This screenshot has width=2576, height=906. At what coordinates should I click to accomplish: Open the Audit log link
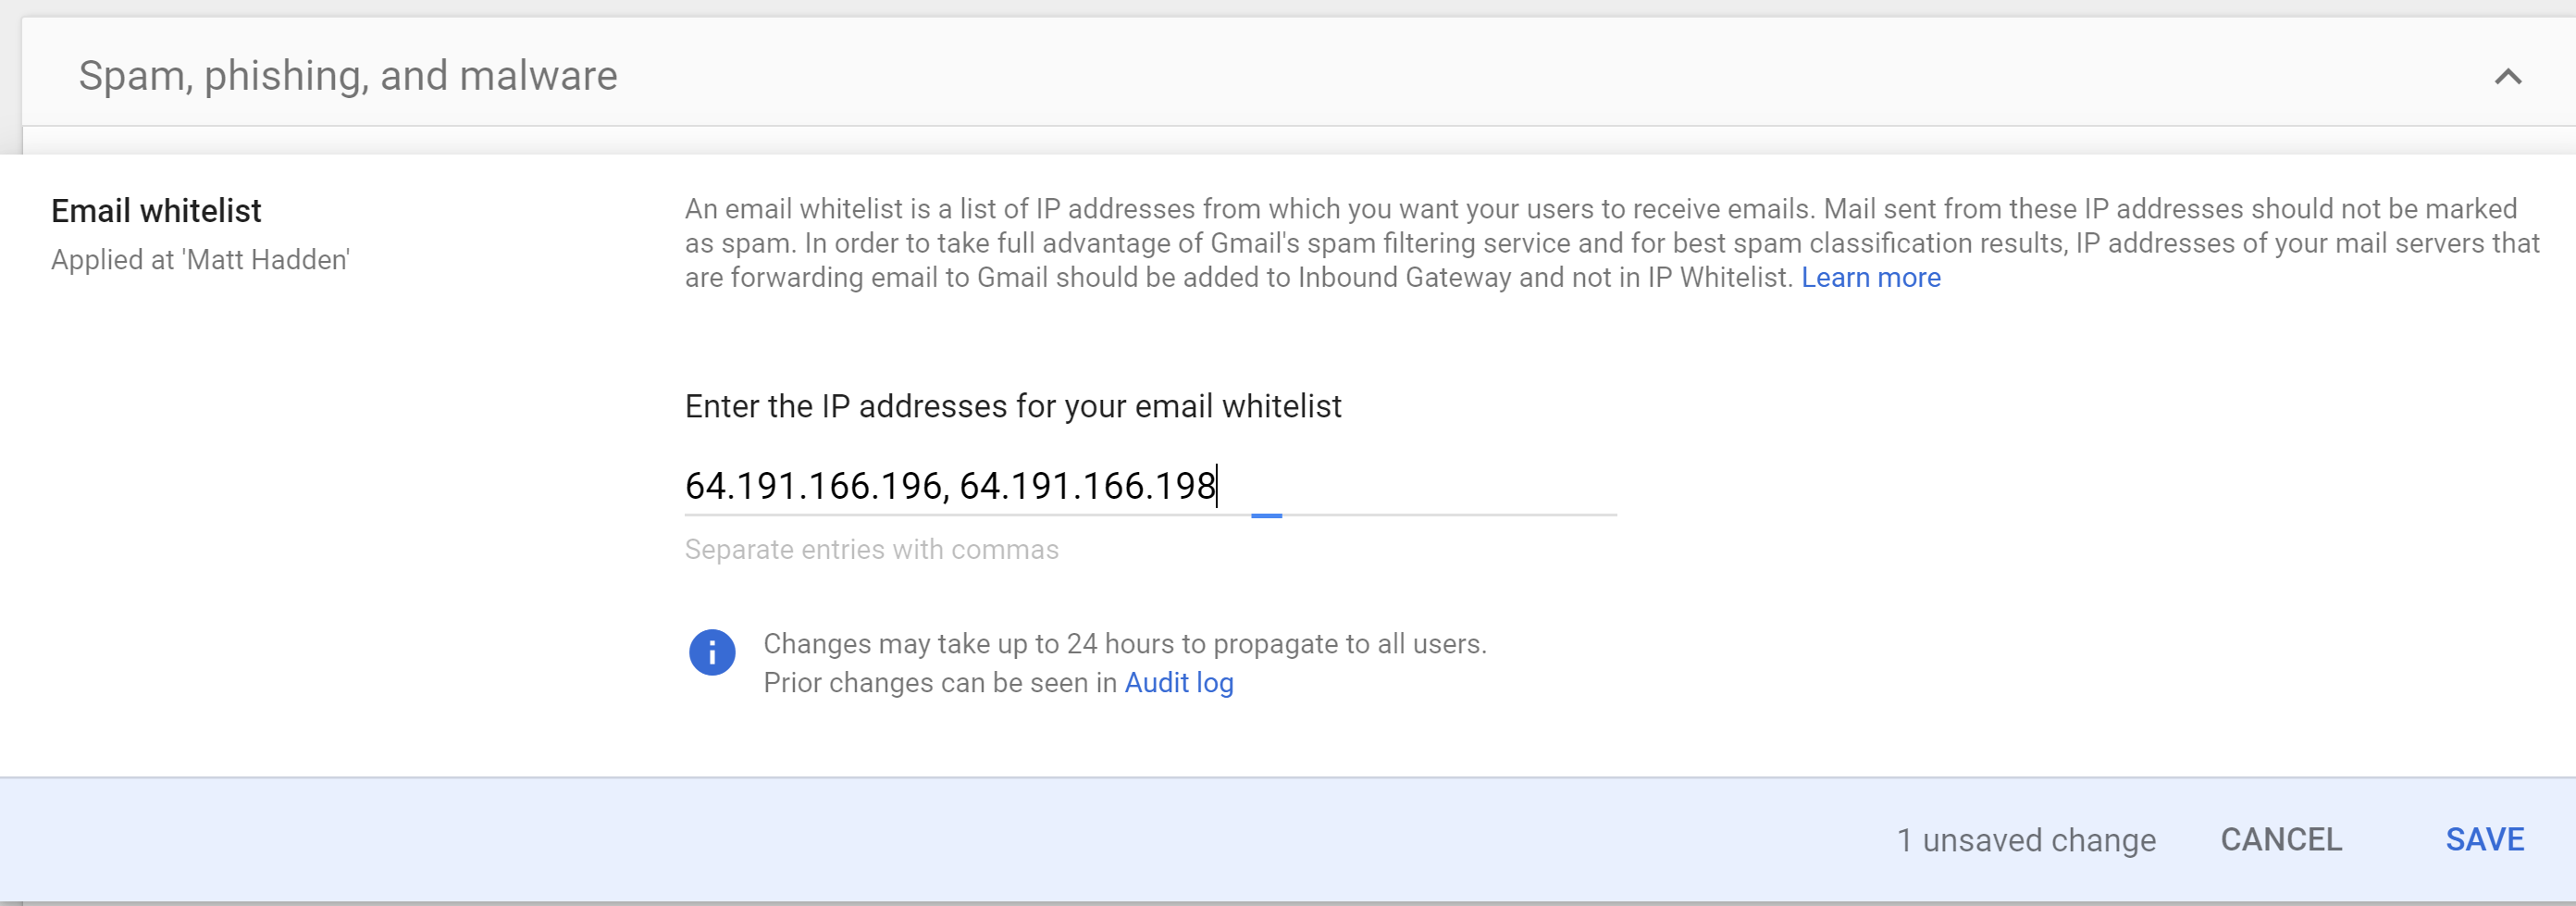[1178, 683]
